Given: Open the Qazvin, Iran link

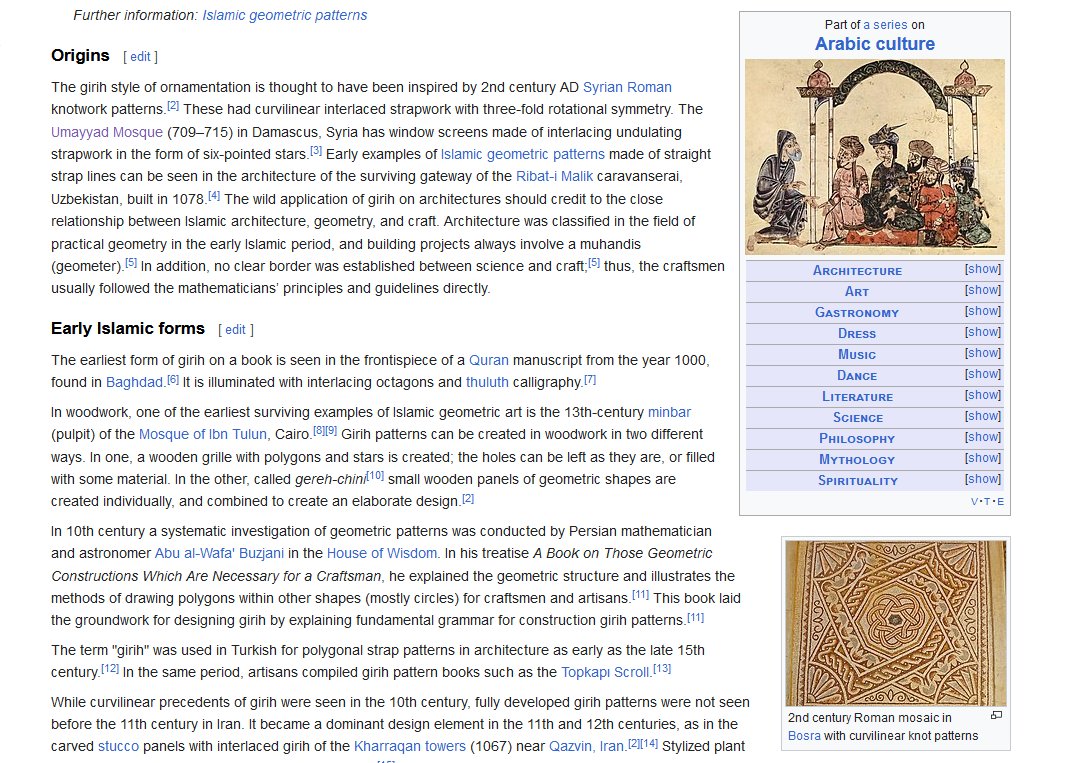Looking at the screenshot, I should click(586, 746).
